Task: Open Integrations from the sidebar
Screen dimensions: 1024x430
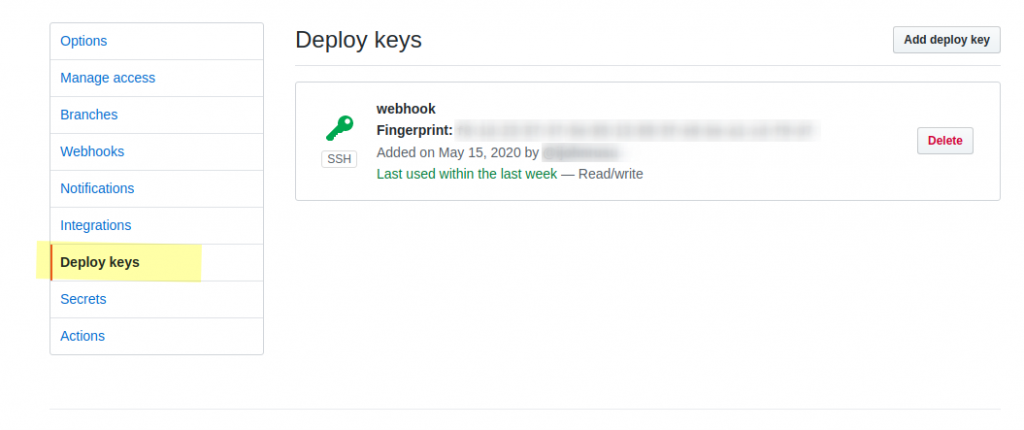Action: coord(96,226)
